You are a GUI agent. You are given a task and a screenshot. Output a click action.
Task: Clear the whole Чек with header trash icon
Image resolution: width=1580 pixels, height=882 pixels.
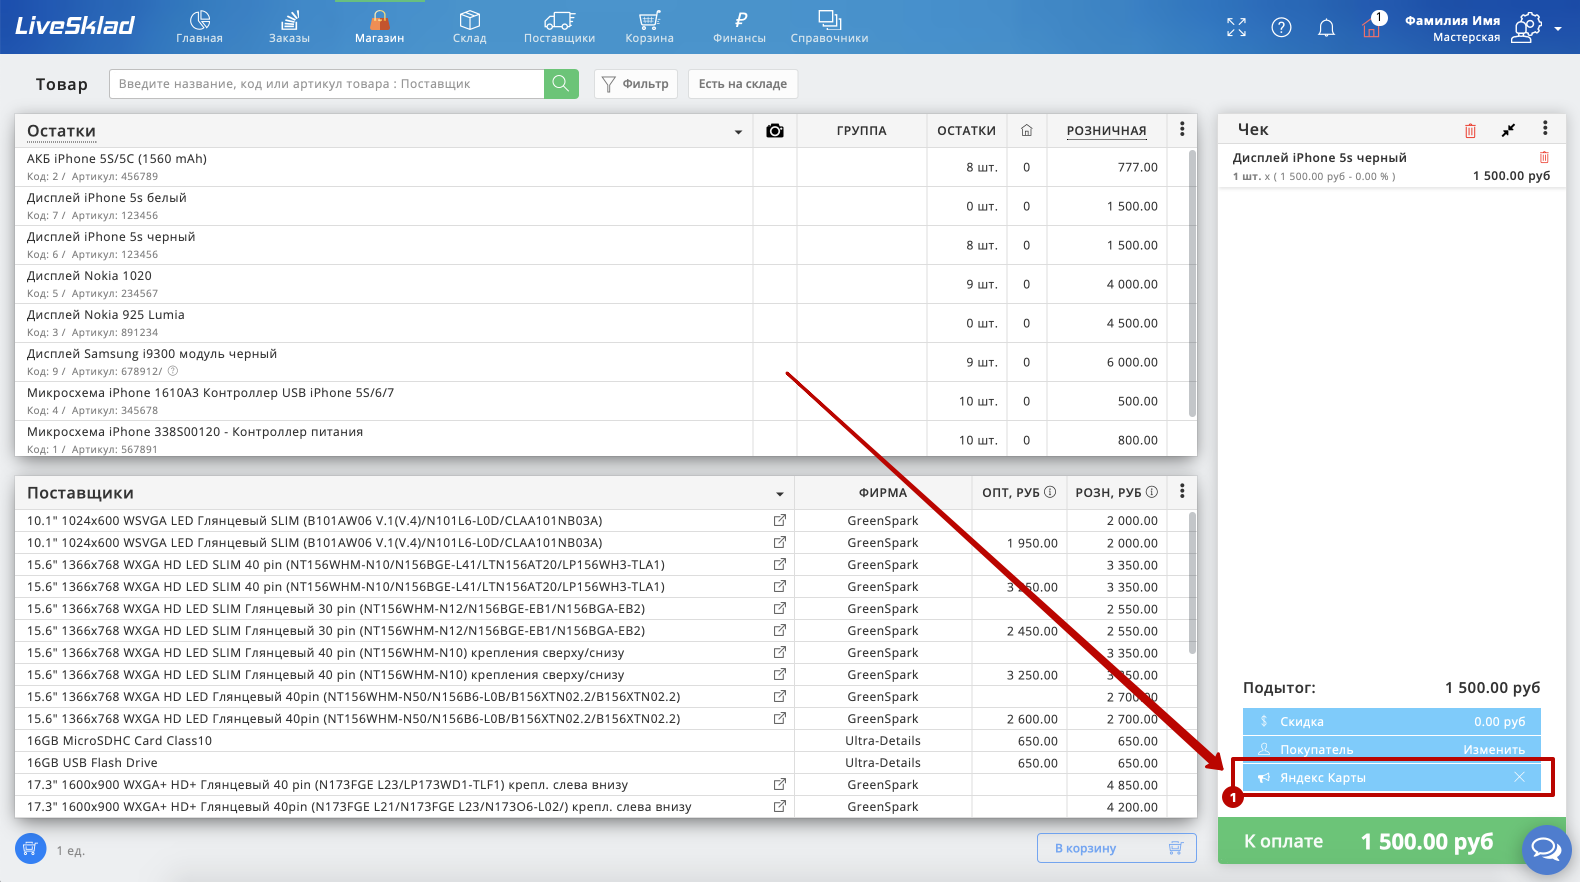1470,130
